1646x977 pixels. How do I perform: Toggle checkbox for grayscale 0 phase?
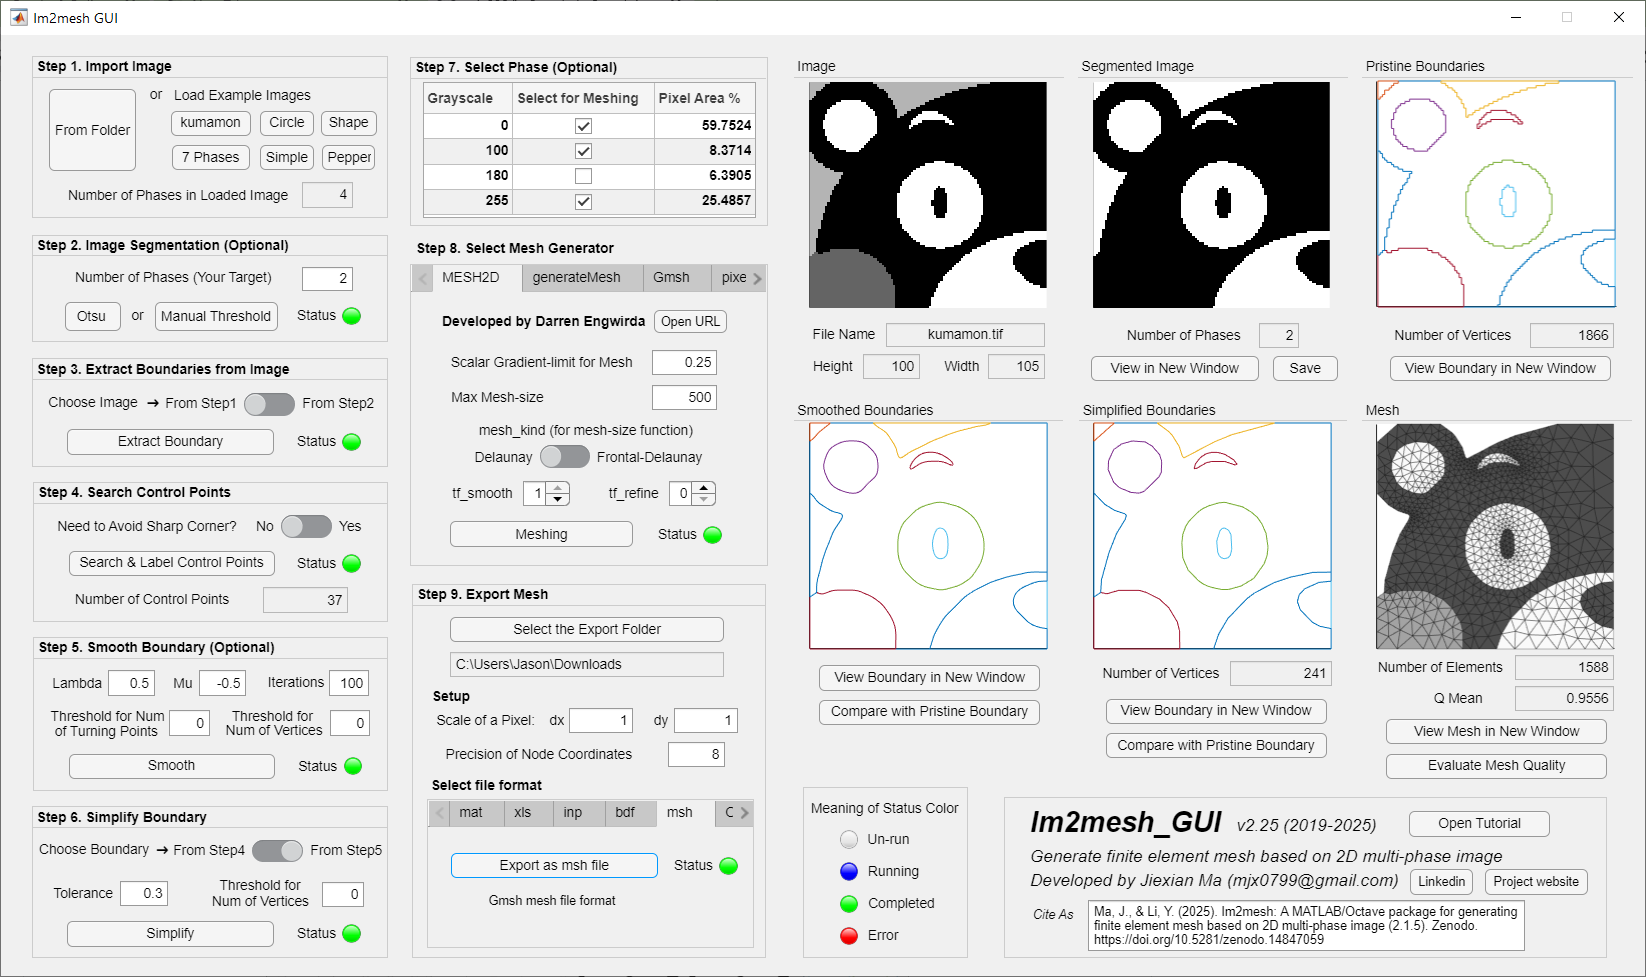coord(583,126)
